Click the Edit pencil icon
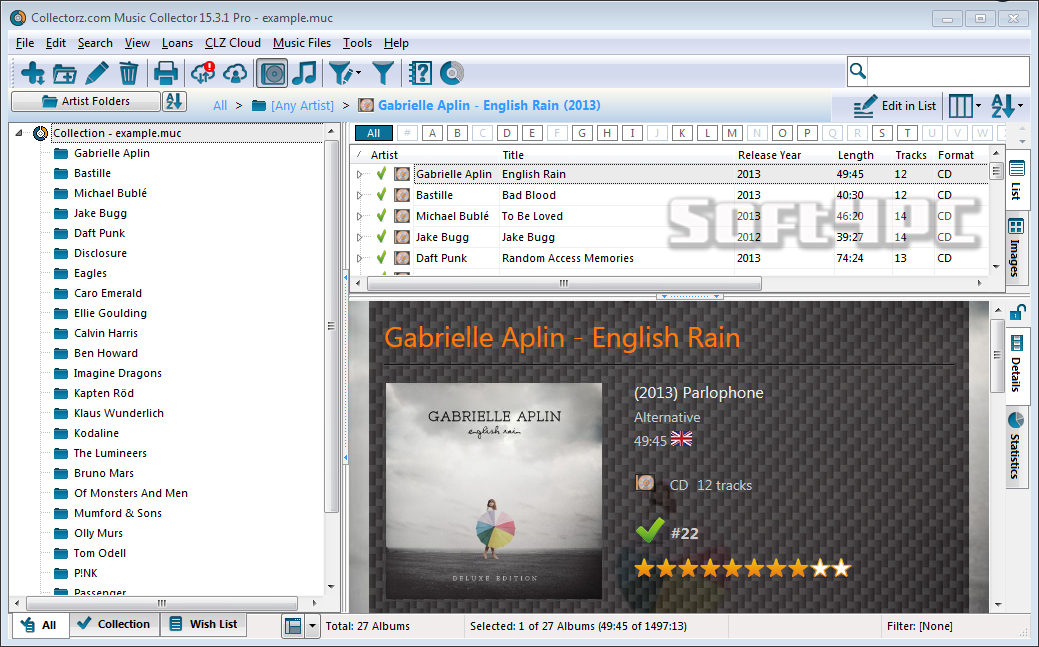The image size is (1039, 647). (97, 73)
